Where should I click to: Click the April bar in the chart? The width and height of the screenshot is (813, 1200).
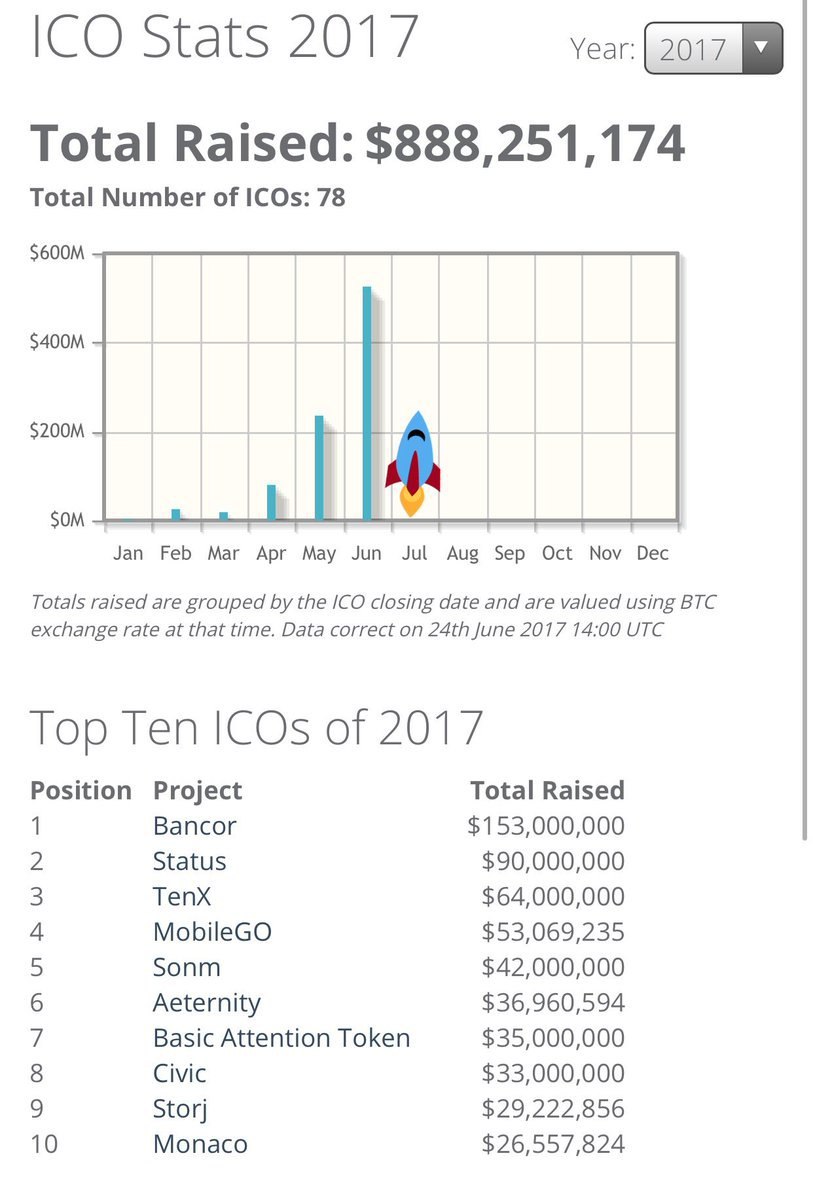(x=271, y=502)
